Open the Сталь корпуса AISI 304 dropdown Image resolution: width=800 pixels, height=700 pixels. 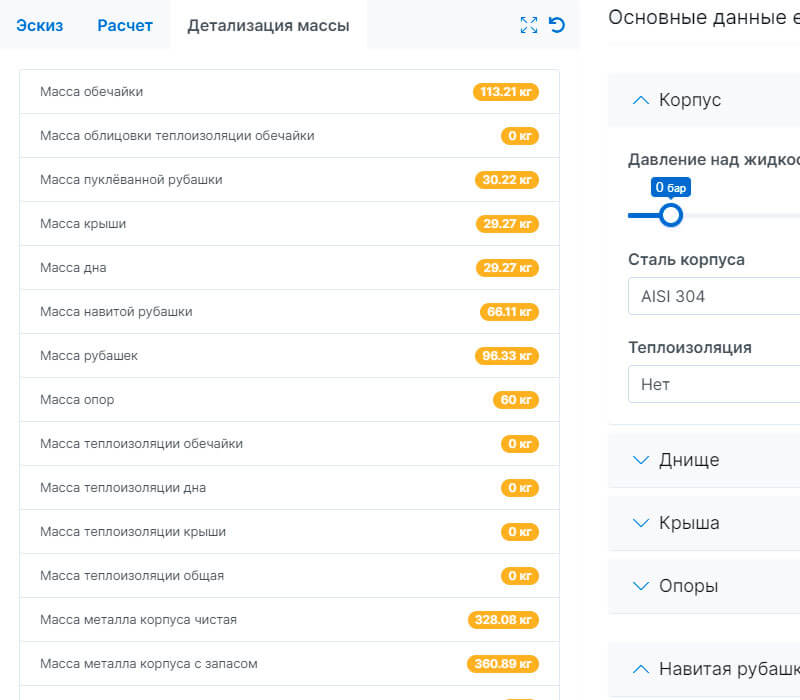click(x=713, y=297)
